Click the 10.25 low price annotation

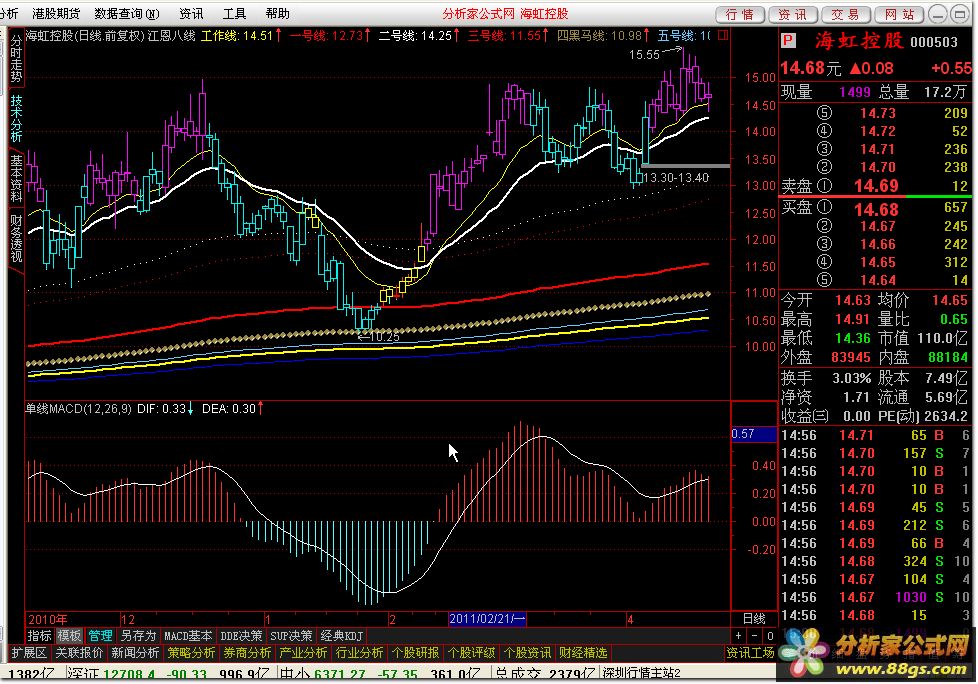(x=384, y=337)
